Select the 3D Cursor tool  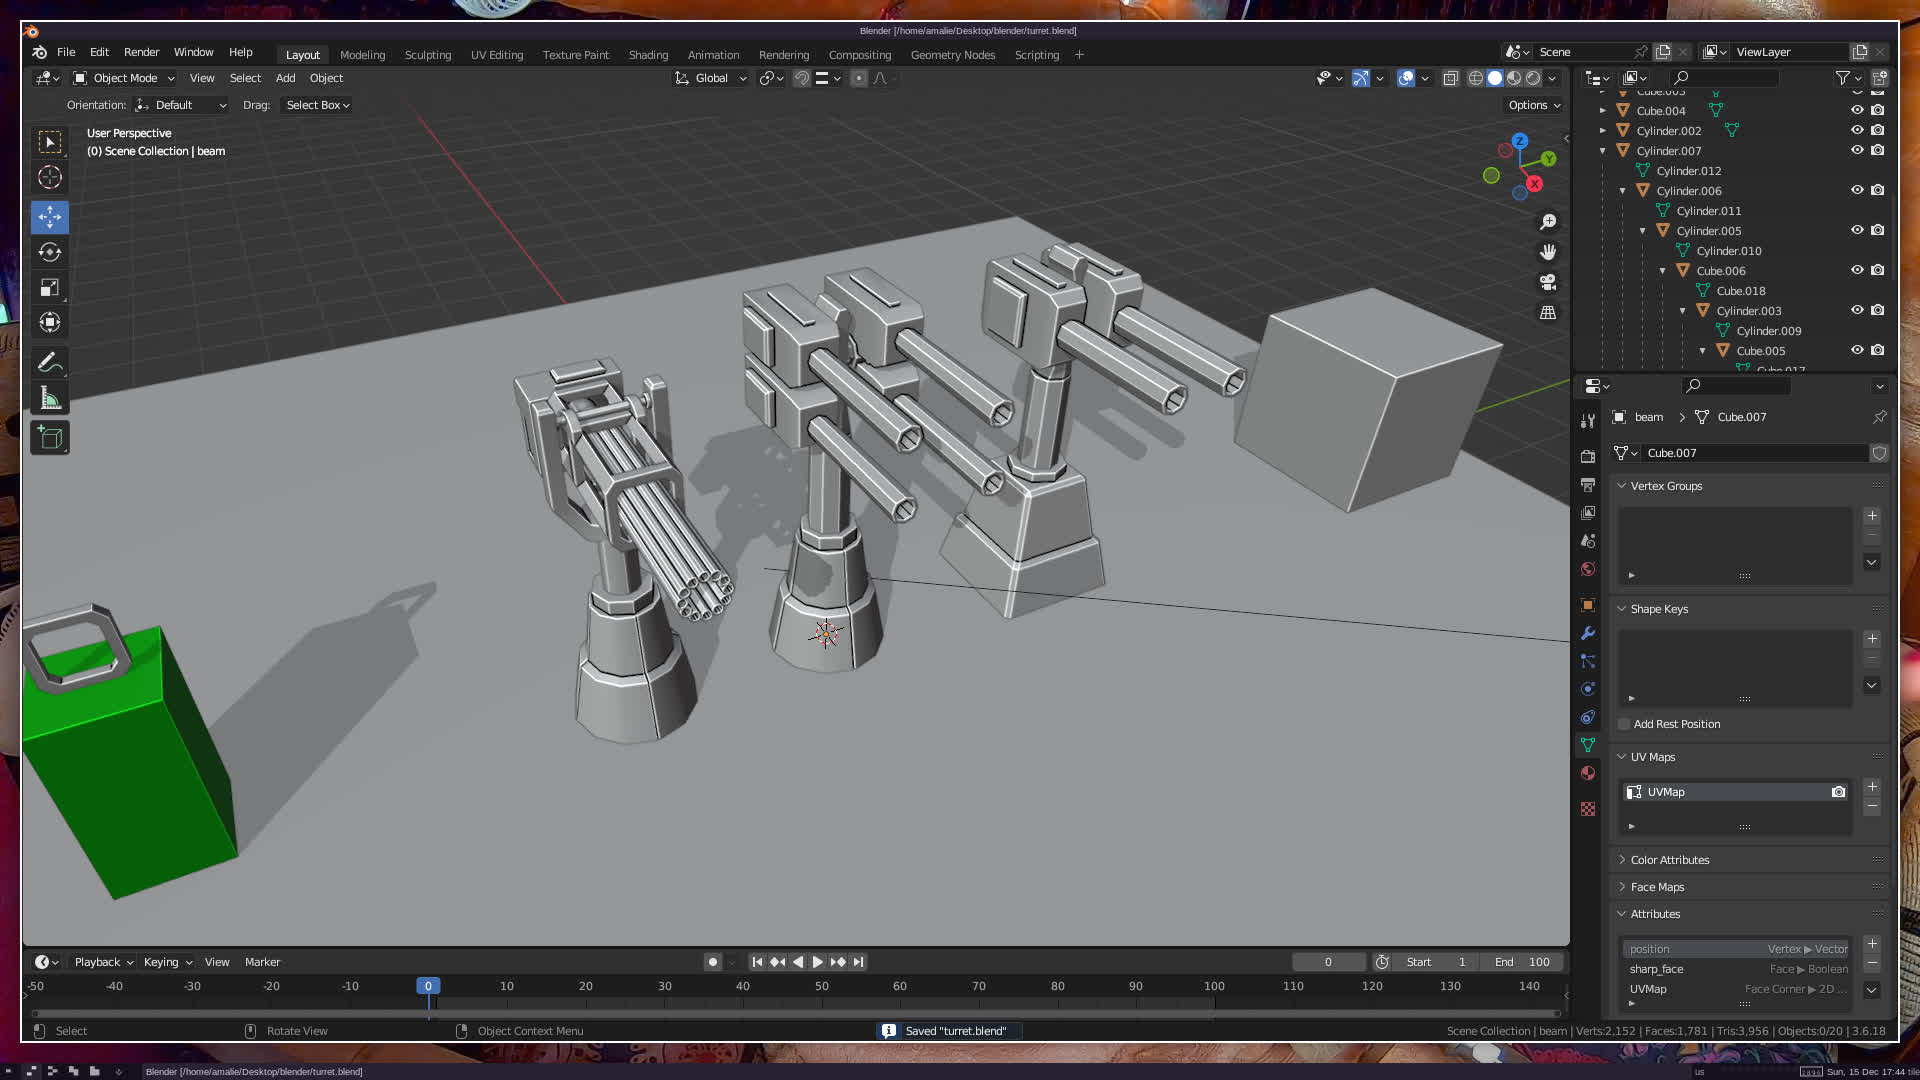click(50, 177)
